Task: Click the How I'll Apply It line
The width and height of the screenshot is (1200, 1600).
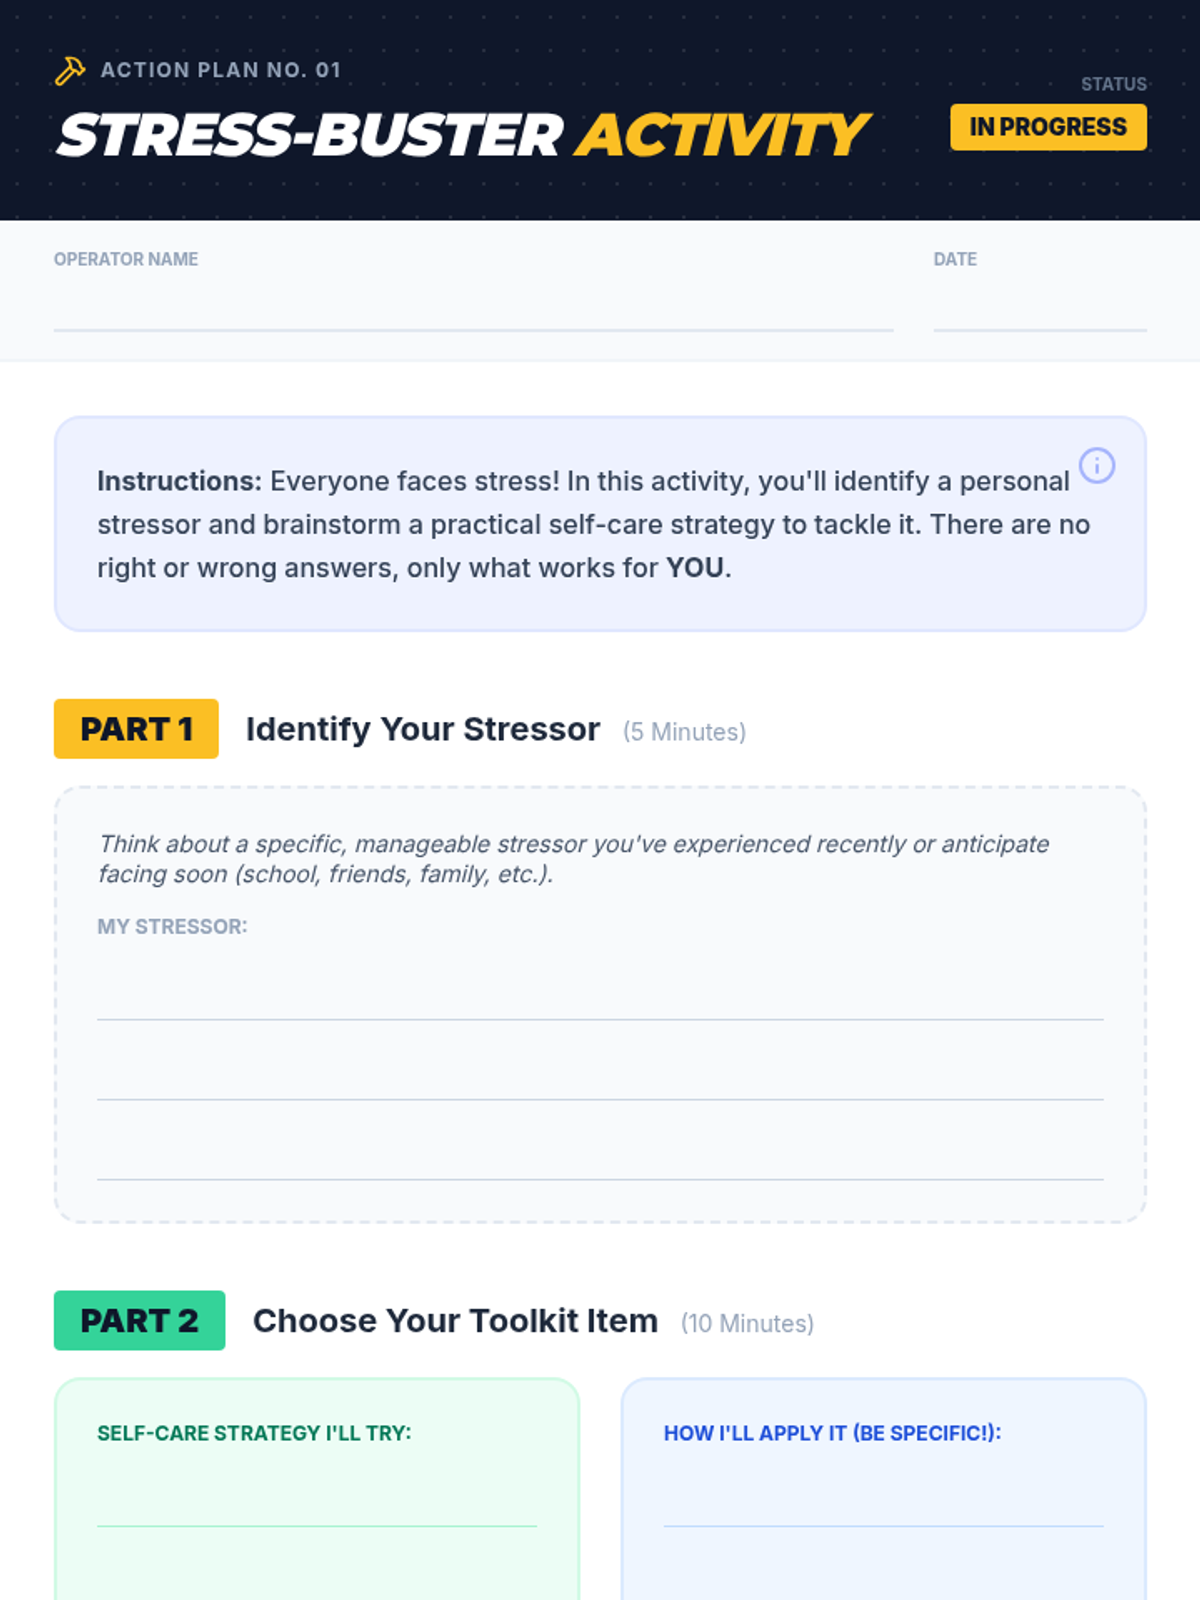Action: [884, 1506]
